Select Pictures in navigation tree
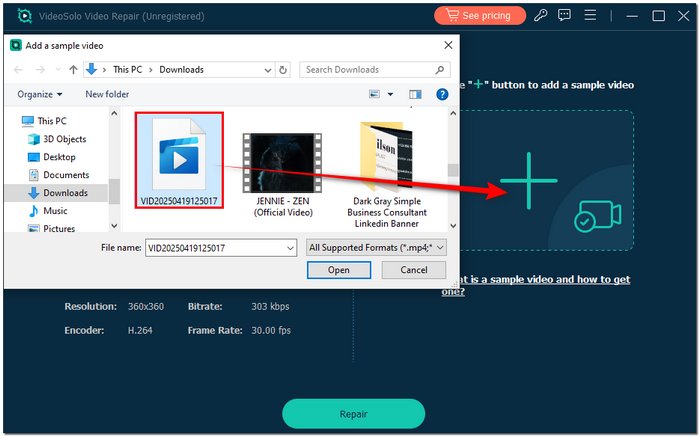Image resolution: width=700 pixels, height=437 pixels. [x=51, y=228]
